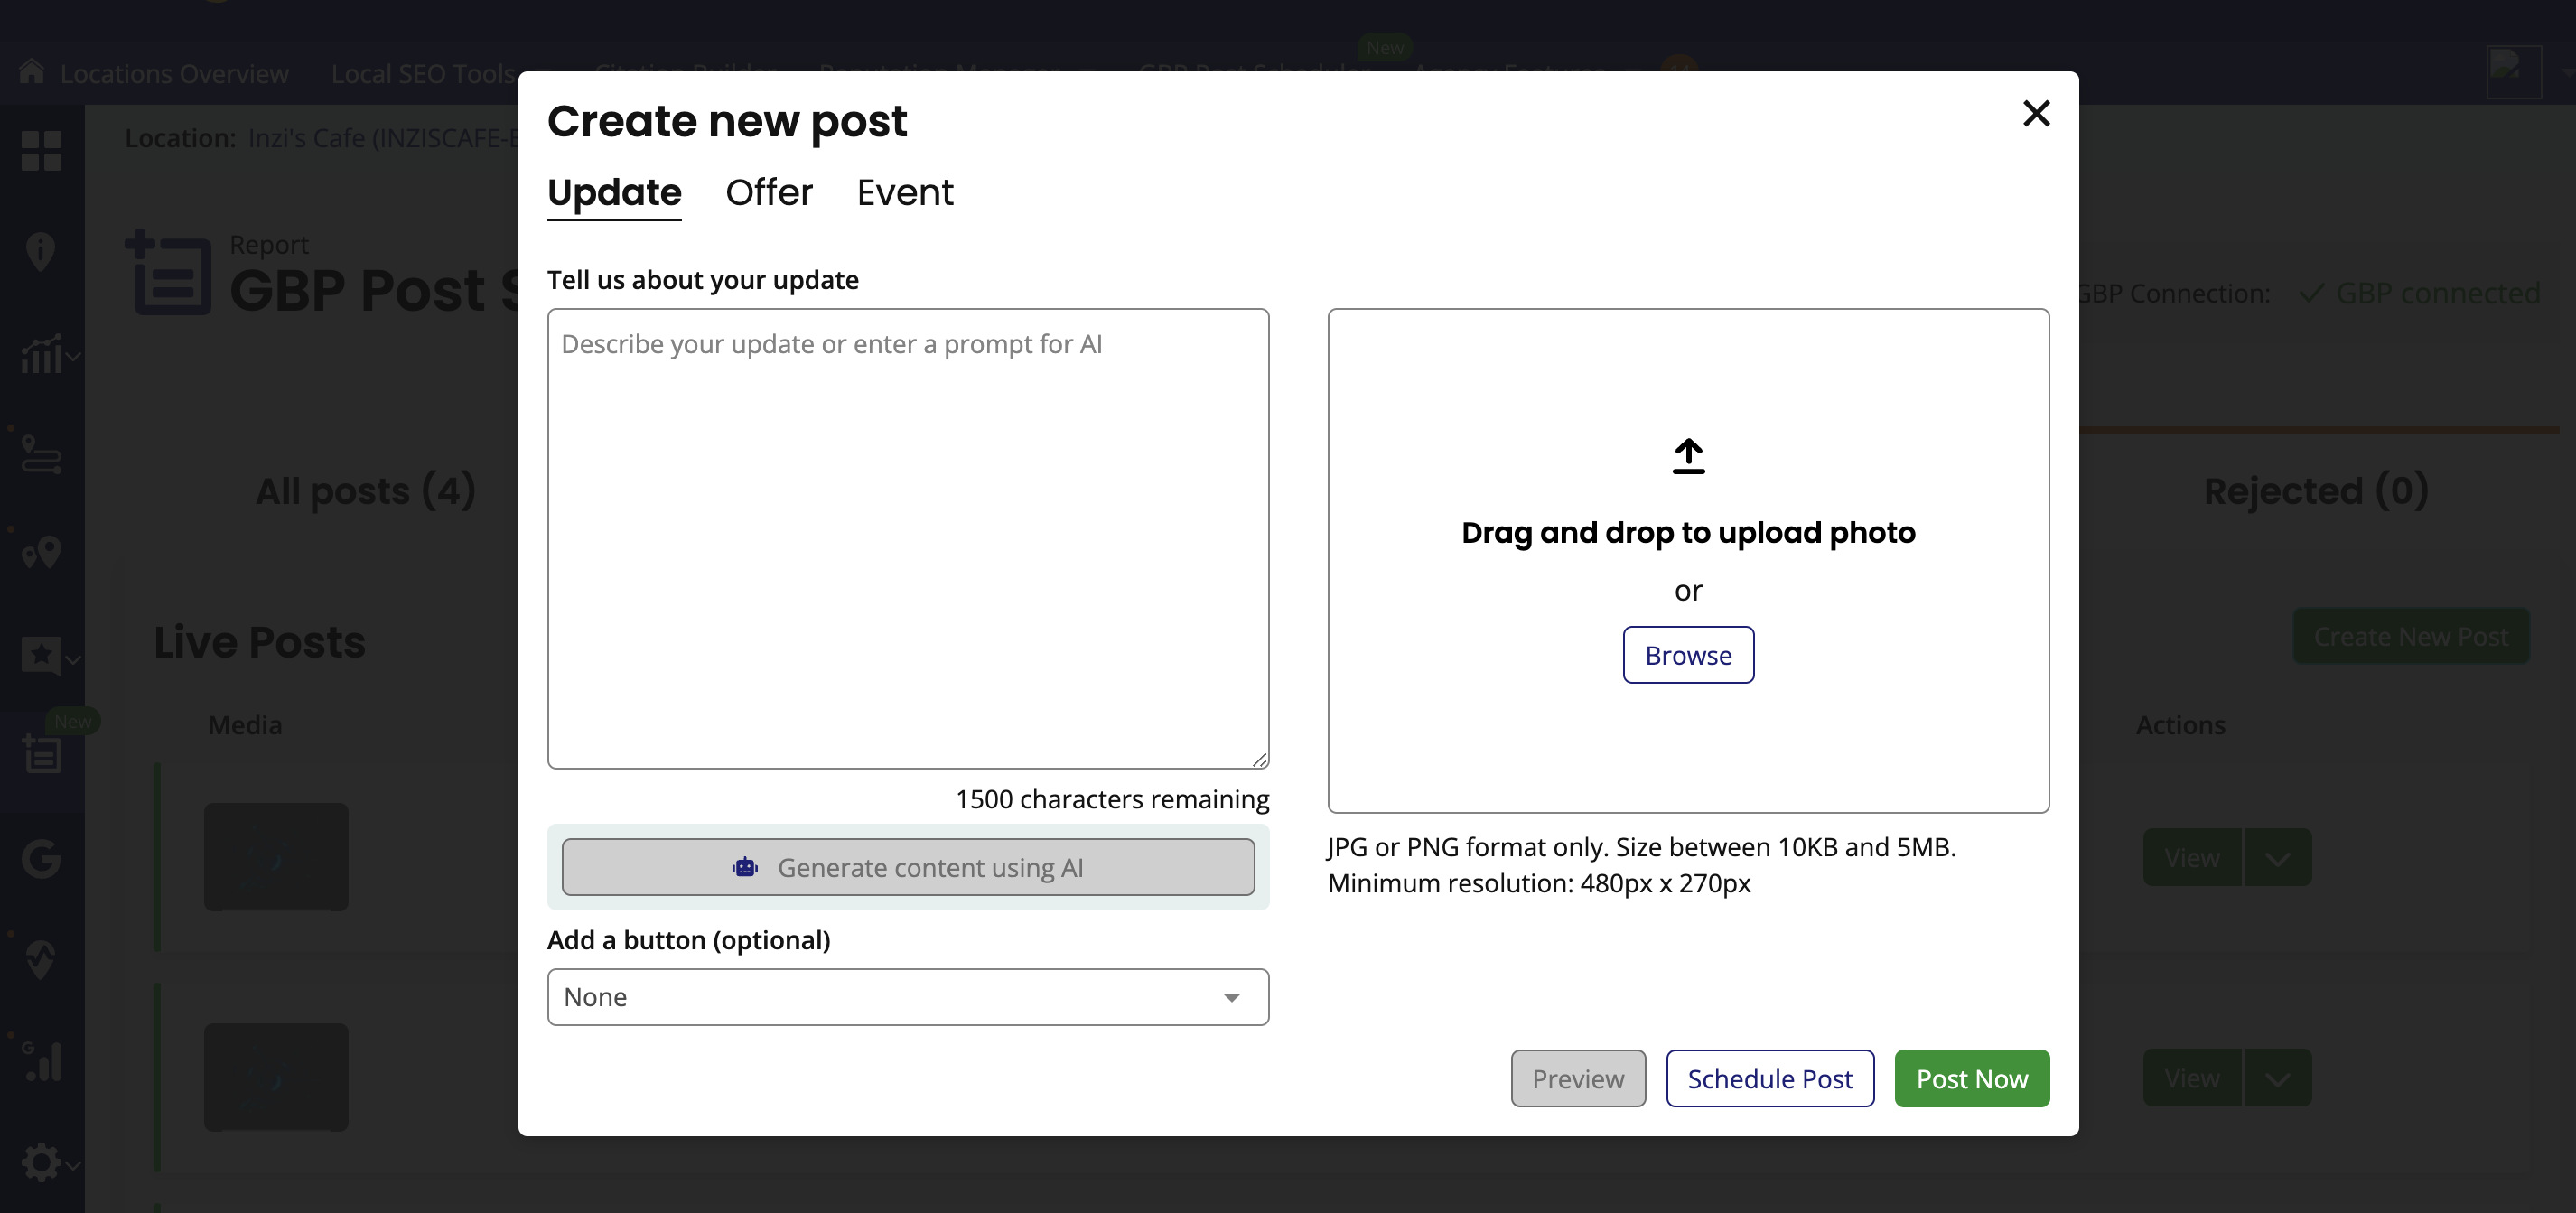Open the Google analytics bars sidebar icon
The image size is (2576, 1213).
42,1061
